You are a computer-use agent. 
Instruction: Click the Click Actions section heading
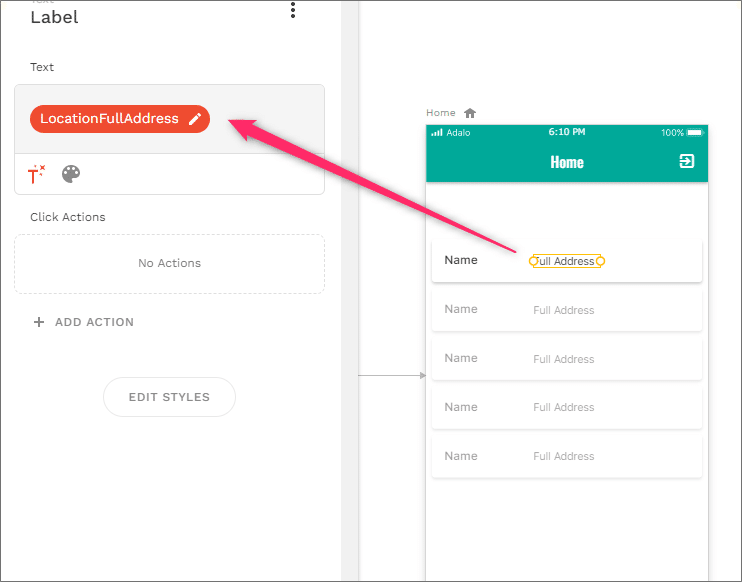coord(68,217)
